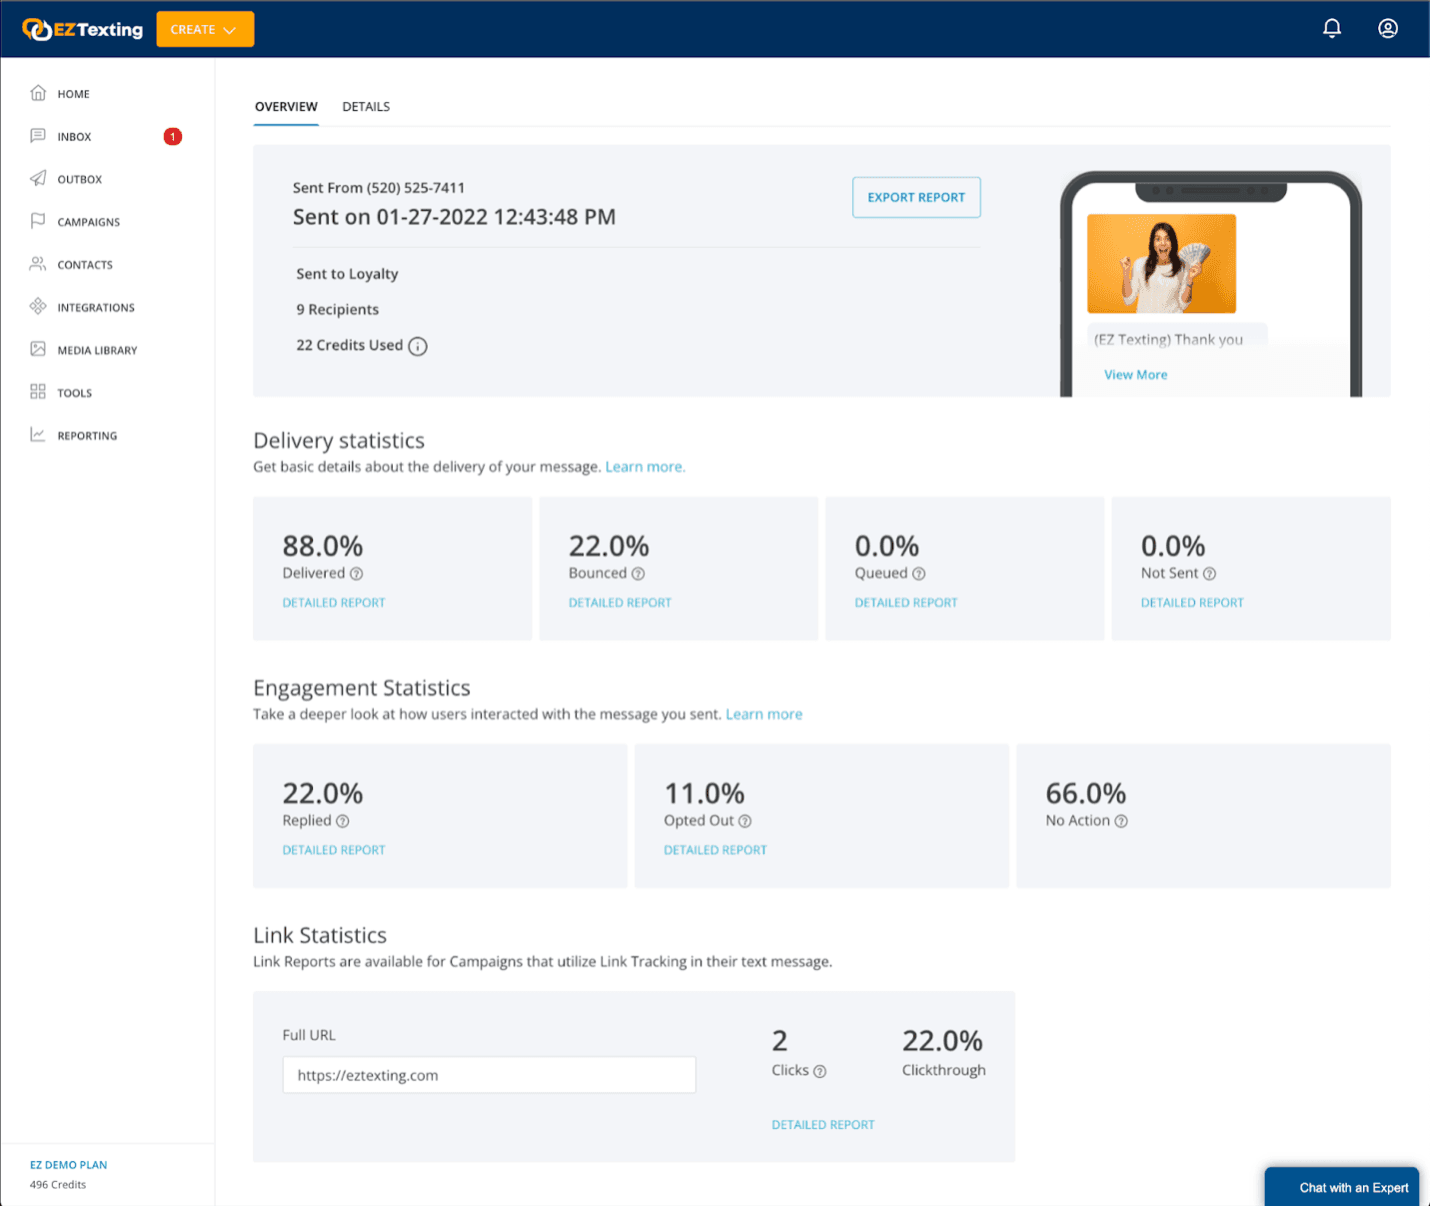The image size is (1430, 1210).
Task: Click the Full URL input field
Action: pos(489,1075)
